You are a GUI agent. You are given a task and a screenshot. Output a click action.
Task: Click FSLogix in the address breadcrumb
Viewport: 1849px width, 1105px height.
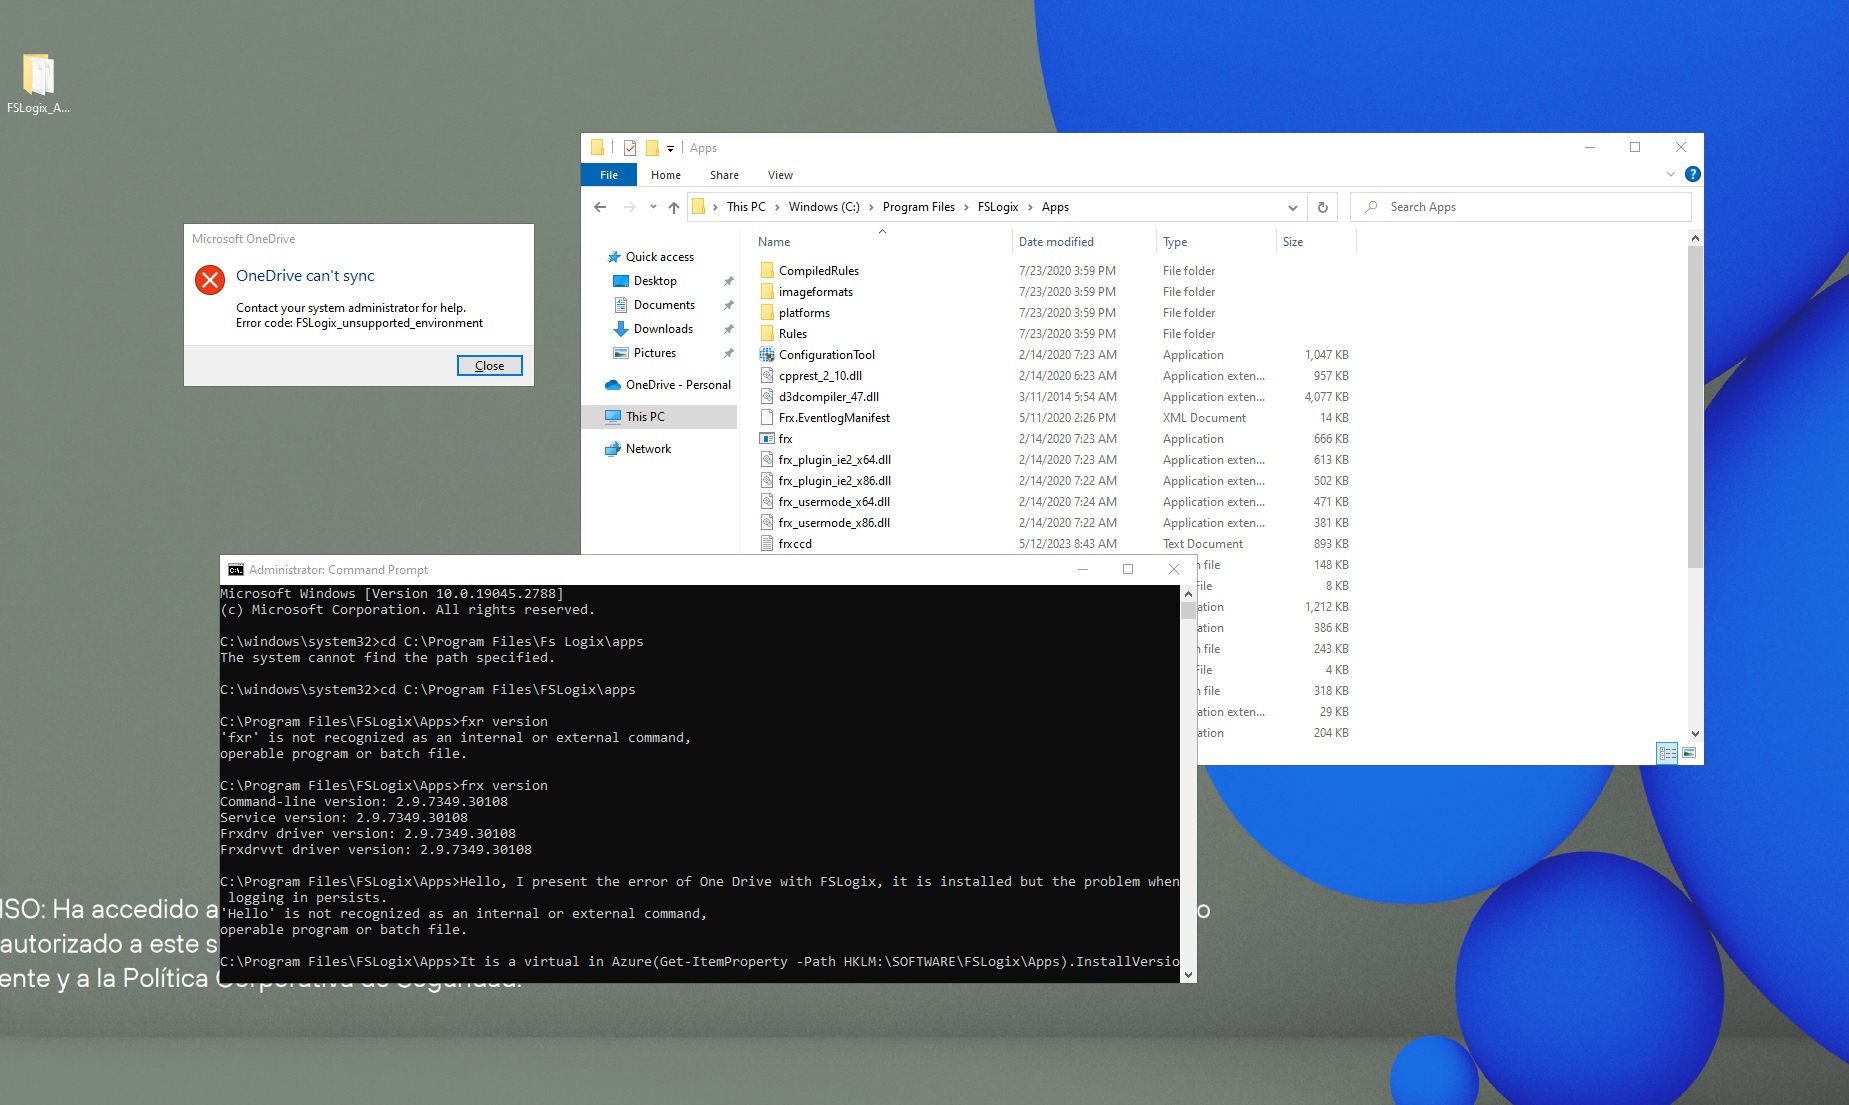[x=998, y=207]
